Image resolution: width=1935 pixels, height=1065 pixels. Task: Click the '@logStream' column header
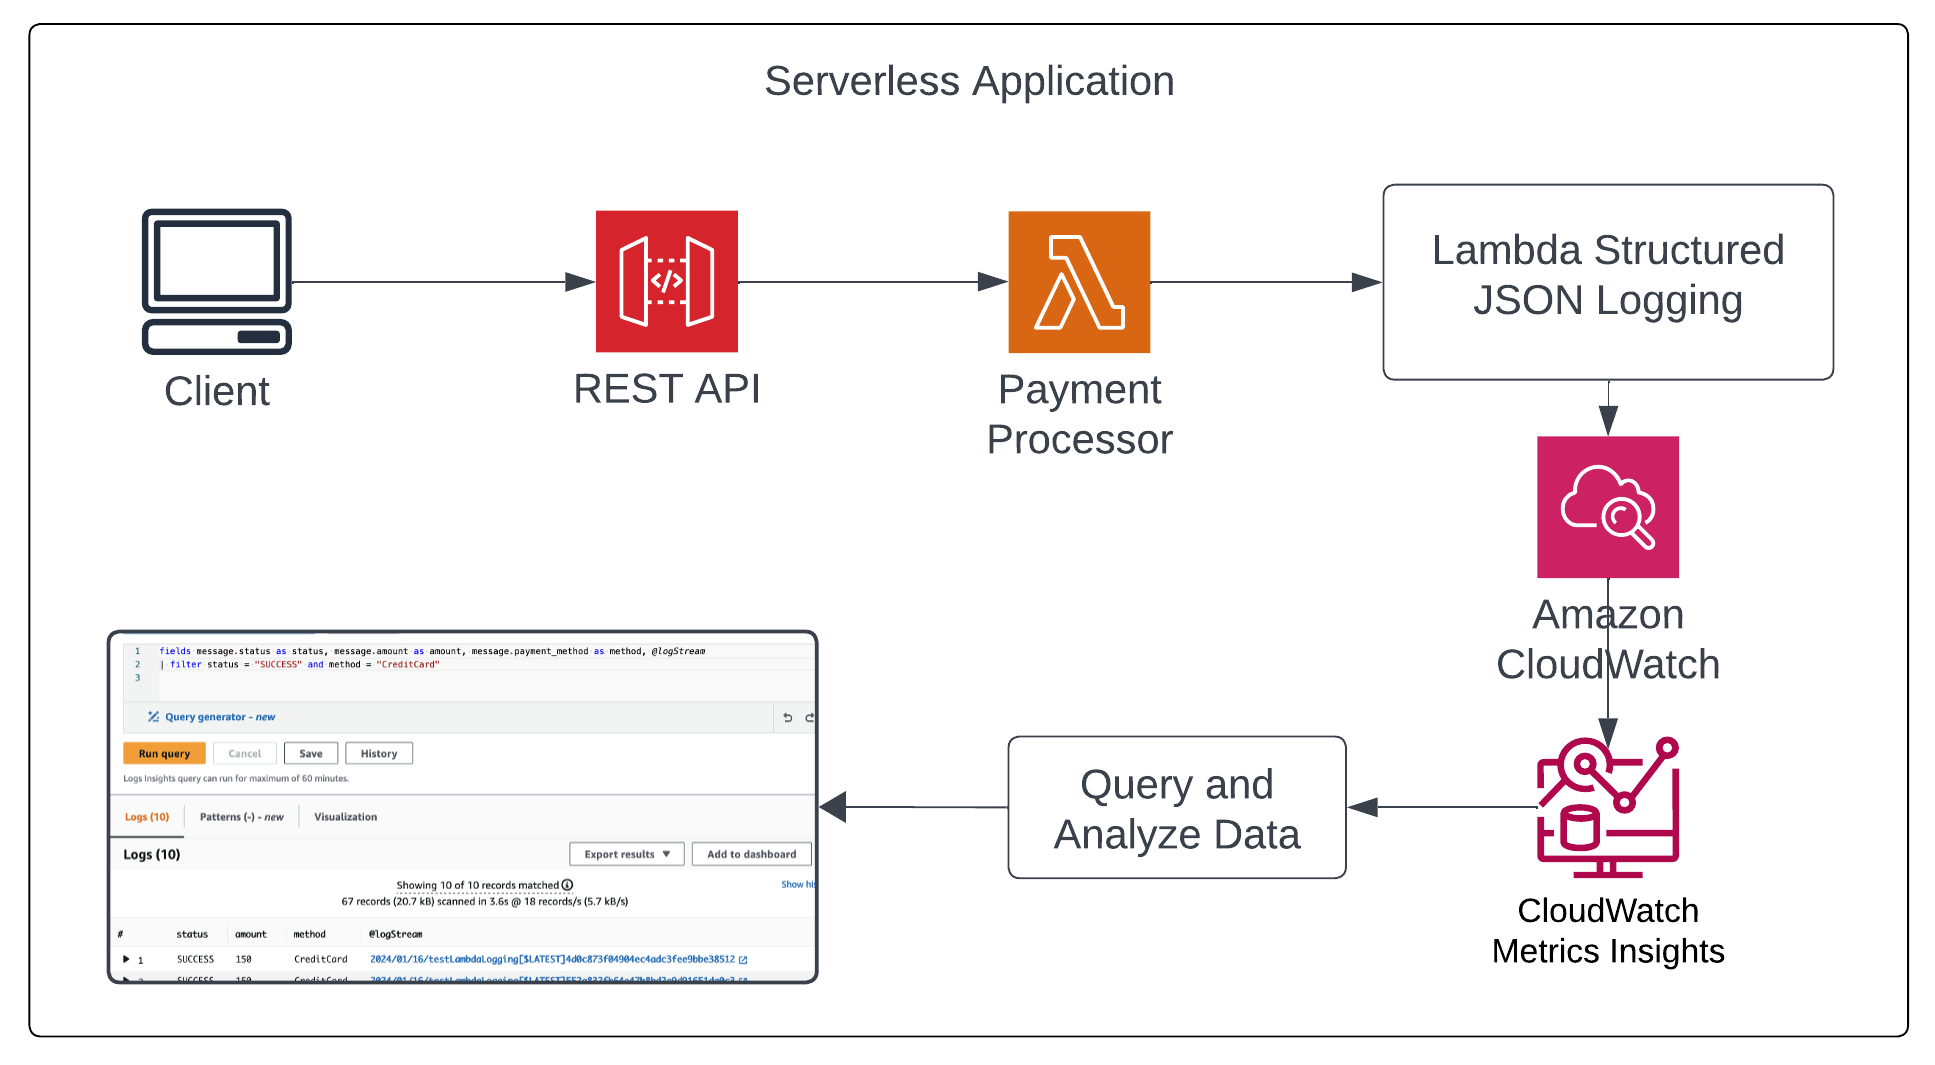pyautogui.click(x=395, y=934)
